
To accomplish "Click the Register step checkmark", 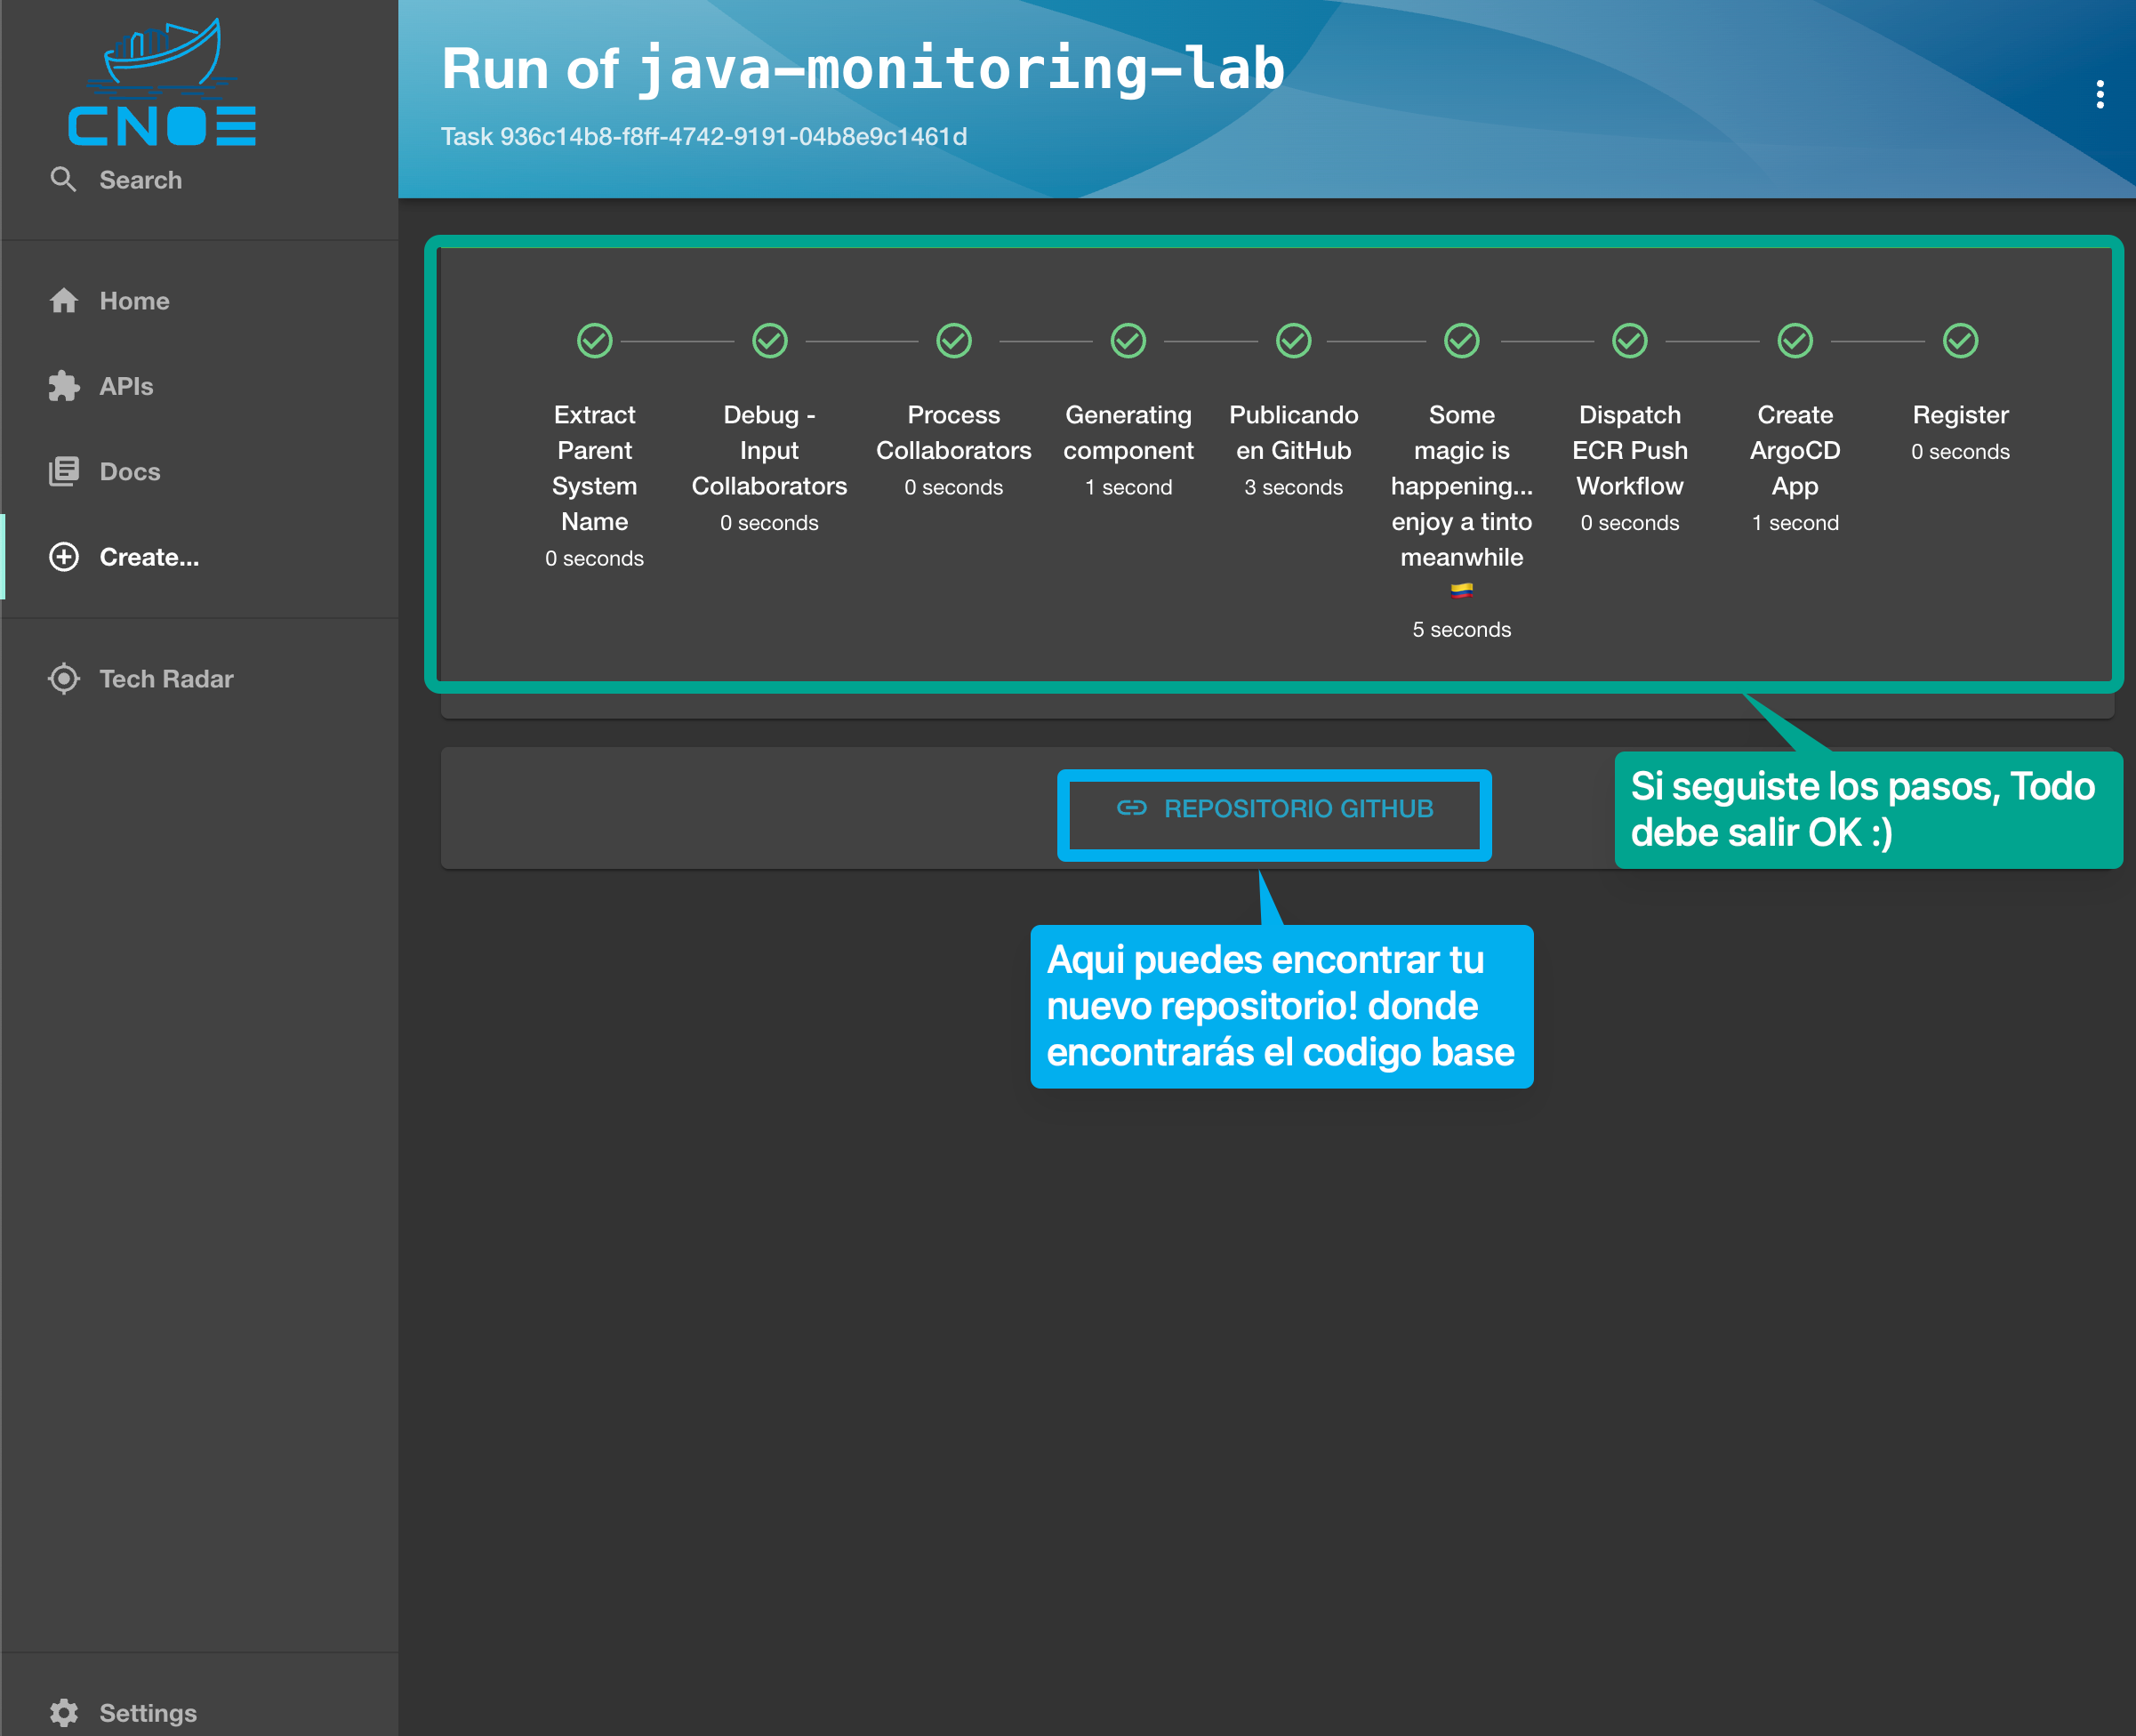I will (1959, 341).
